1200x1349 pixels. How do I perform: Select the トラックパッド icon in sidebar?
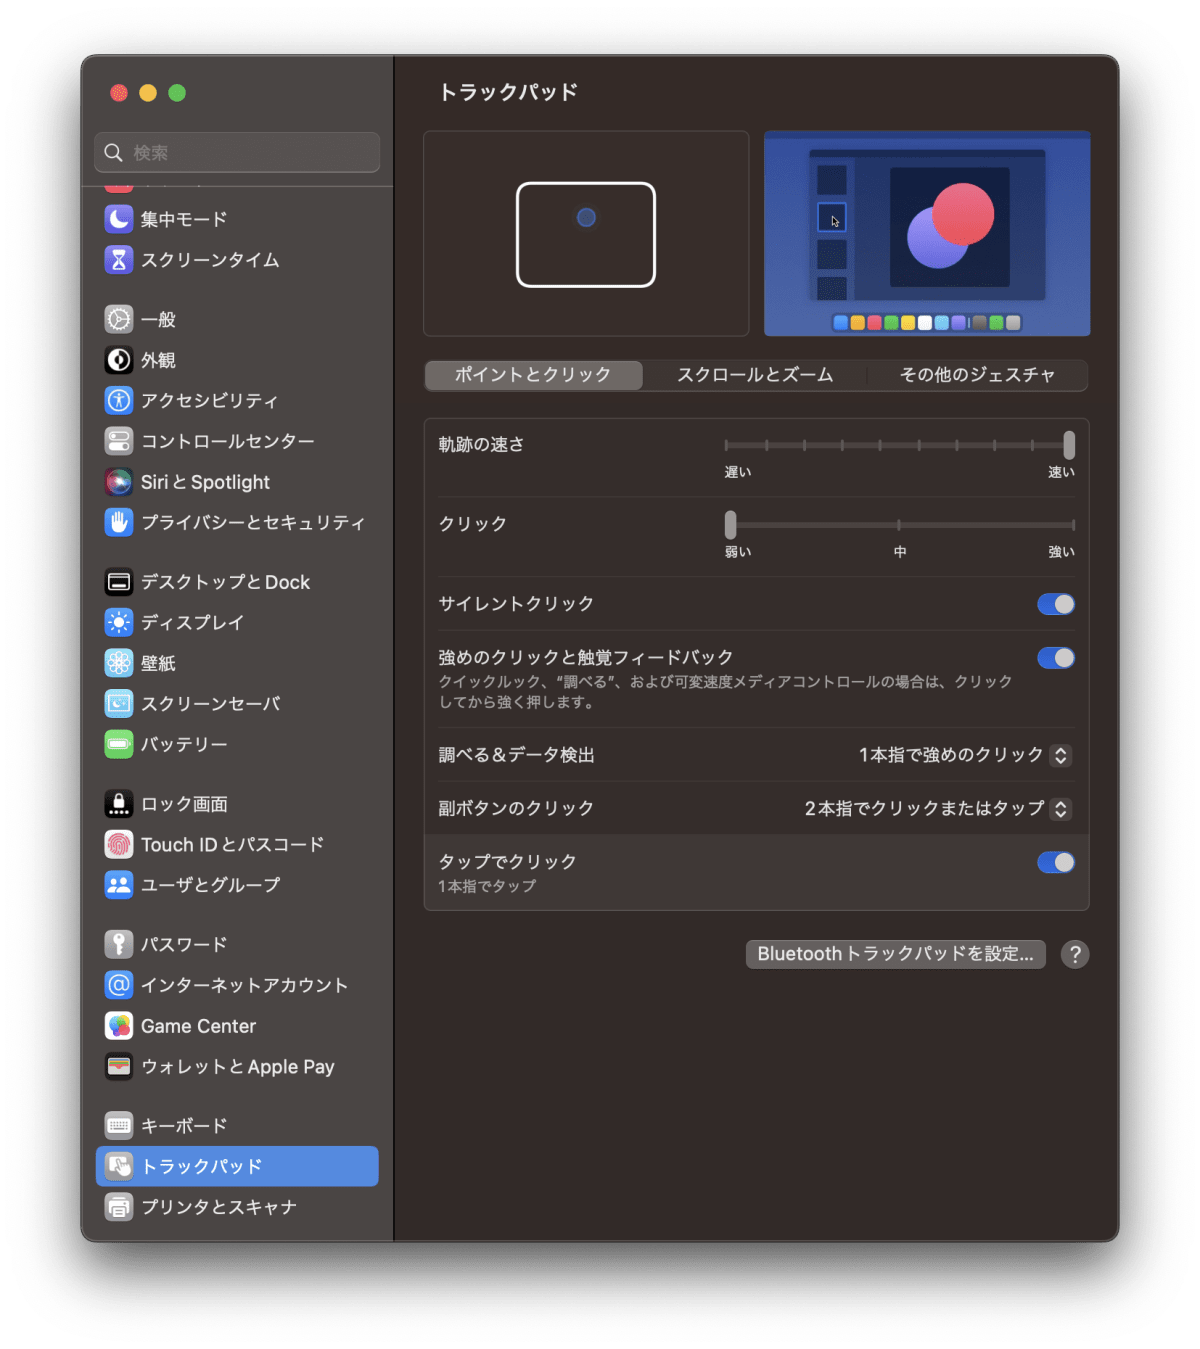coord(119,1166)
